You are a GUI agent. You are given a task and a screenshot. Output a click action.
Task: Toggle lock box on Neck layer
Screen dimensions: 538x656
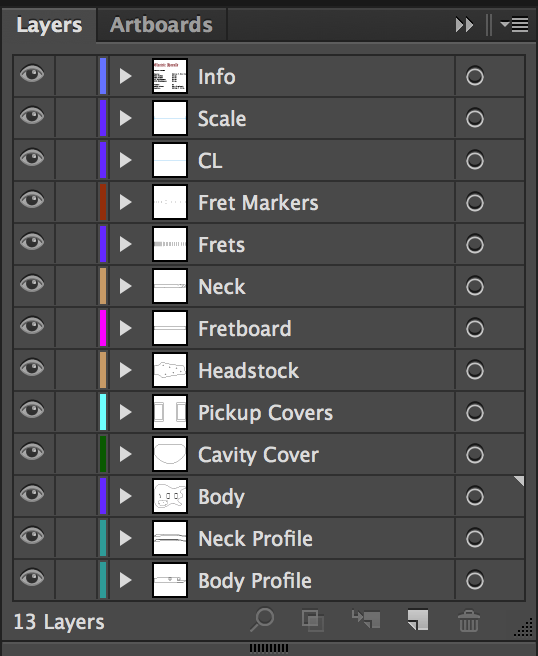click(x=76, y=286)
